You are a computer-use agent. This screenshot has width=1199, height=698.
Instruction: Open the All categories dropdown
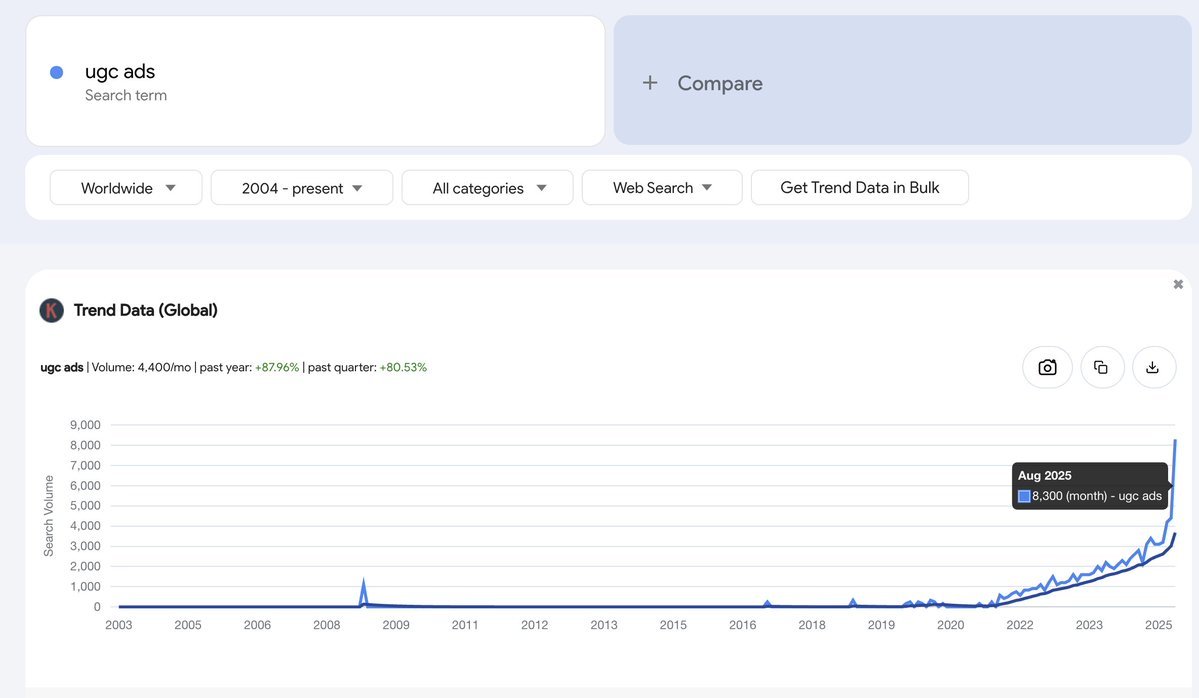487,188
